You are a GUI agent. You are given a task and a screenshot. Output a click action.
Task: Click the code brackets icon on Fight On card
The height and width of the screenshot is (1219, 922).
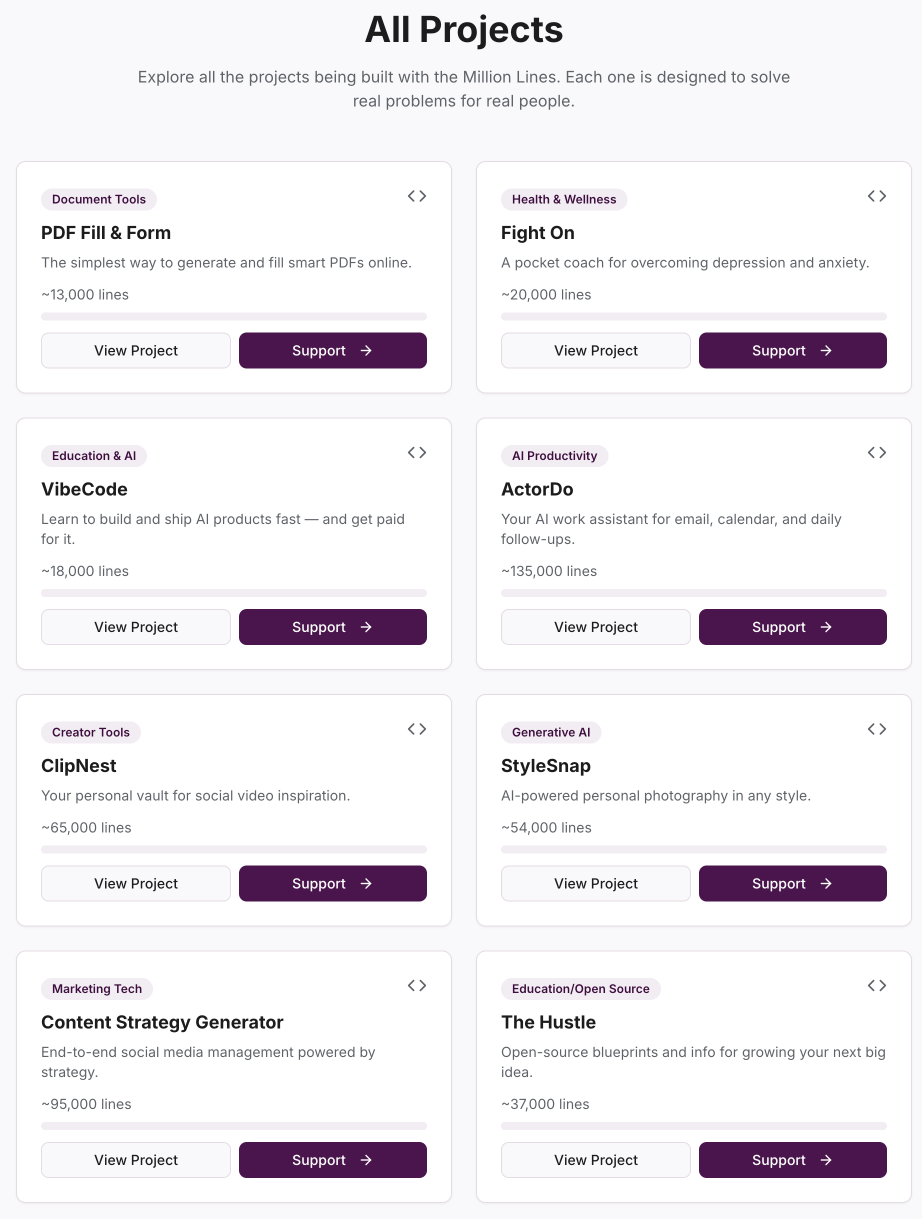coord(877,196)
